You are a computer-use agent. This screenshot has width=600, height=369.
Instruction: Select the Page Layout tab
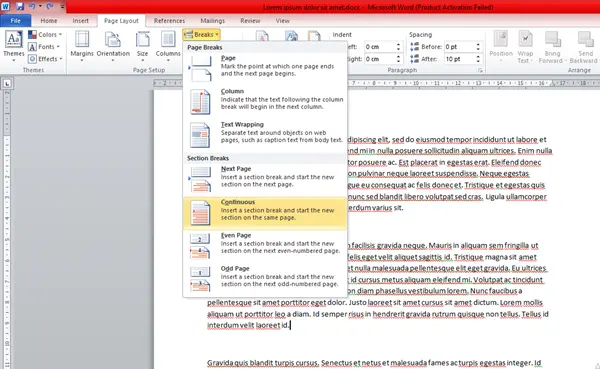(121, 21)
